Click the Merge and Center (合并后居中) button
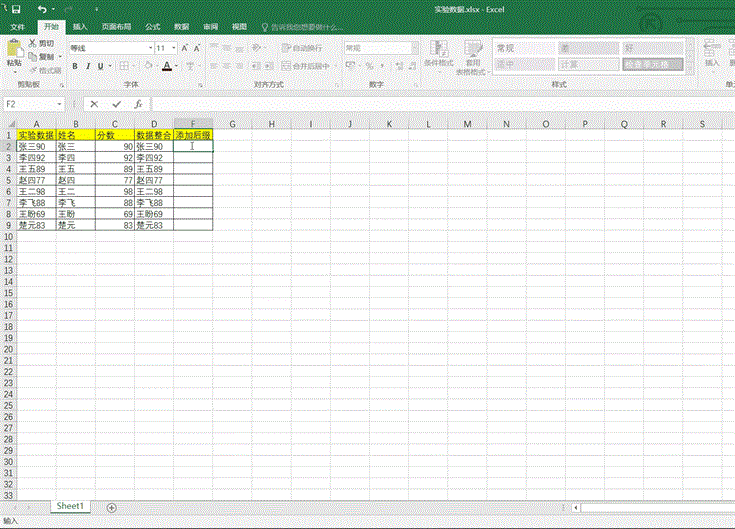Viewport: 735px width, 529px height. (307, 66)
